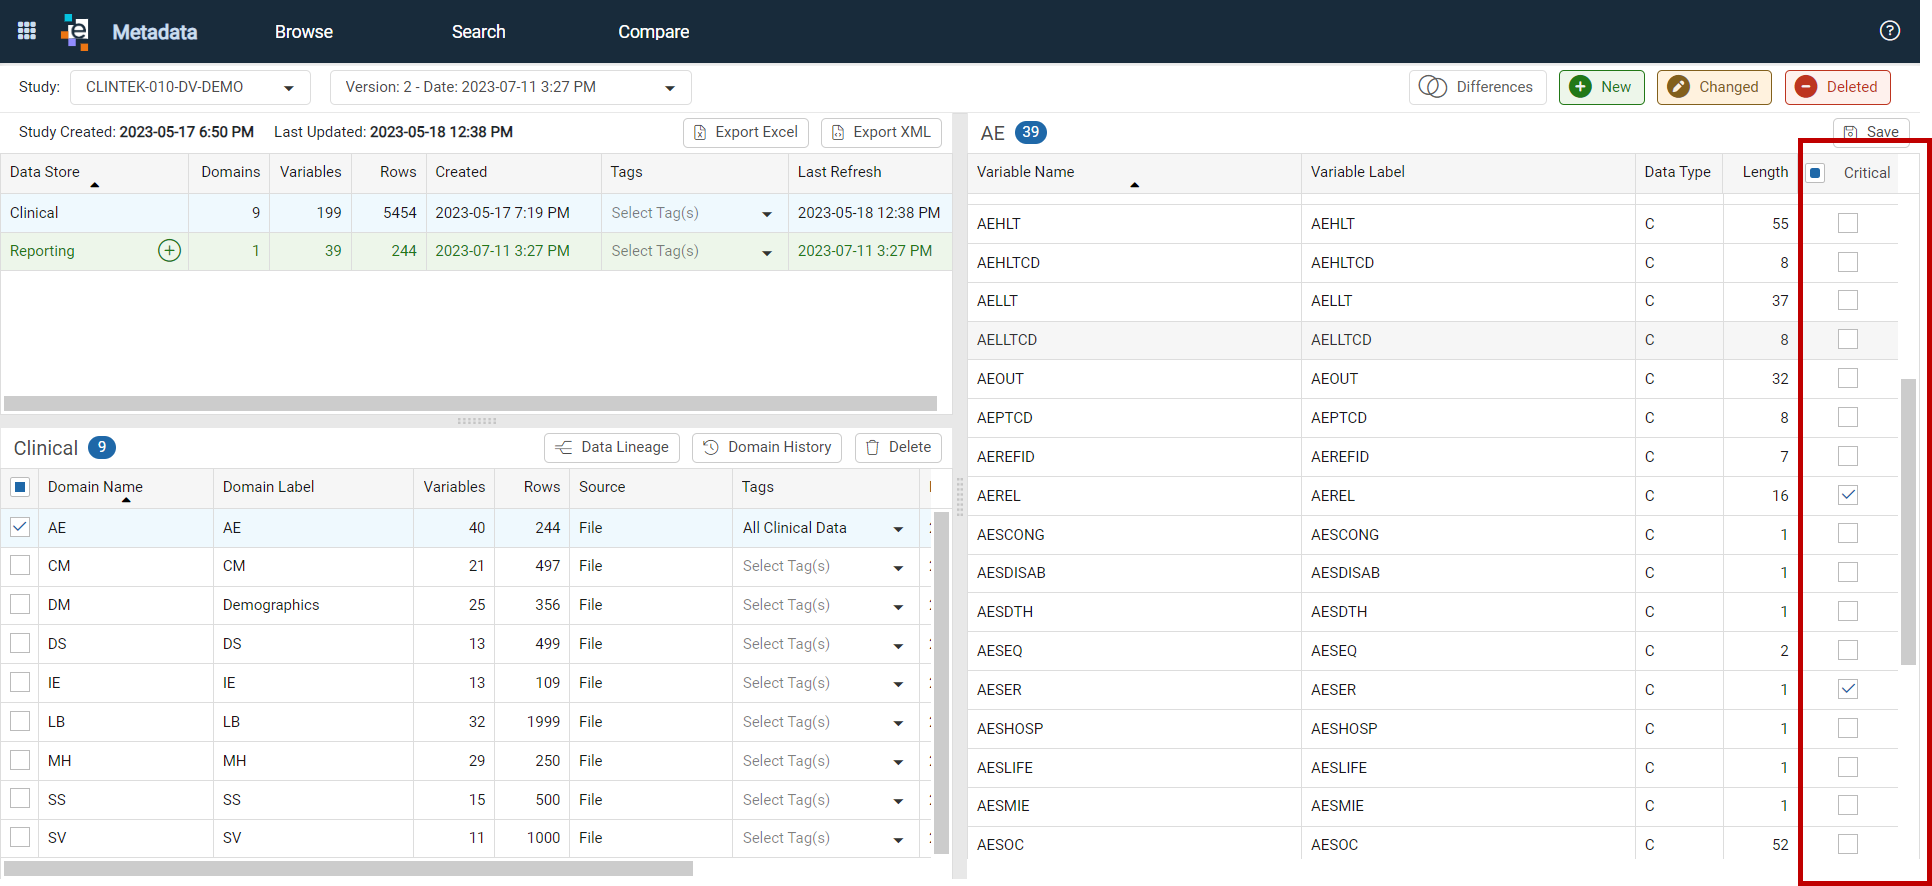Click the variables list vertical scrollbar
This screenshot has width=1932, height=886.
pos(1908,522)
